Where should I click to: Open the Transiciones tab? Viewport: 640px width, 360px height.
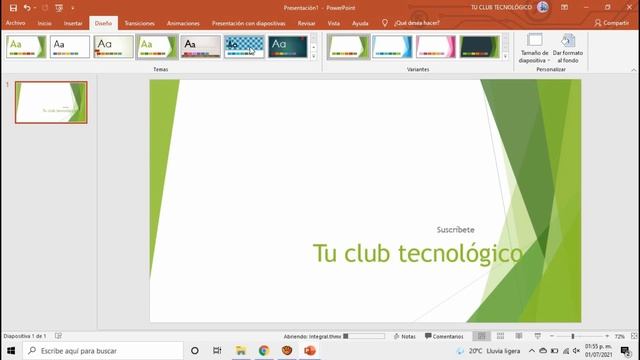click(x=140, y=23)
